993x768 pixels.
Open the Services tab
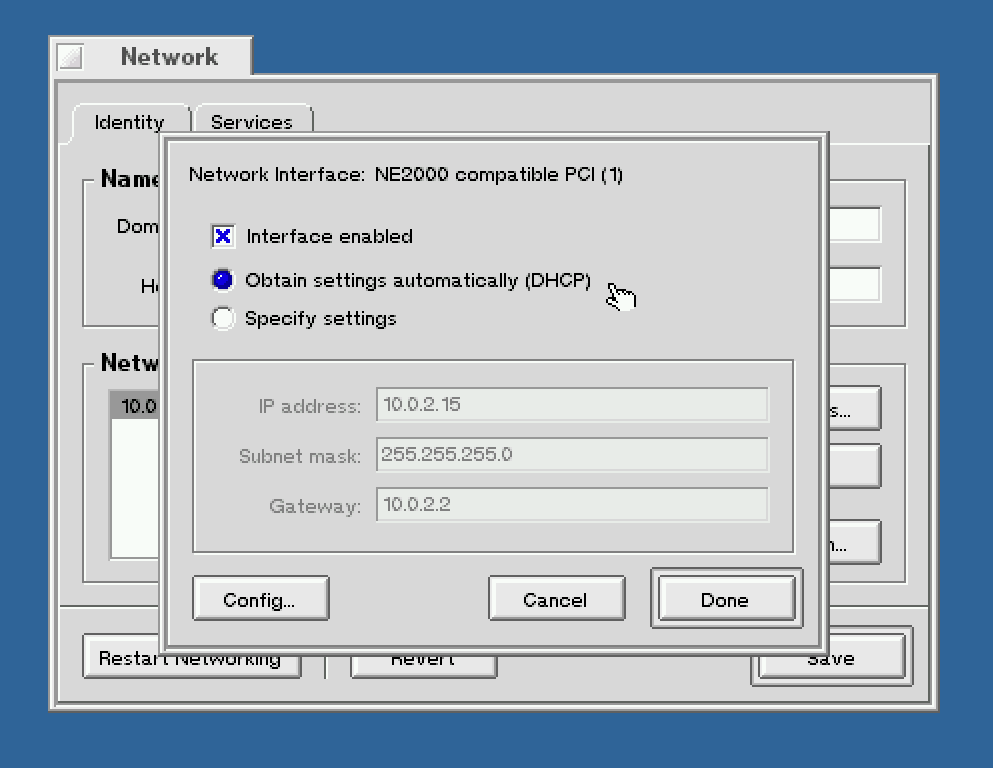(x=252, y=122)
